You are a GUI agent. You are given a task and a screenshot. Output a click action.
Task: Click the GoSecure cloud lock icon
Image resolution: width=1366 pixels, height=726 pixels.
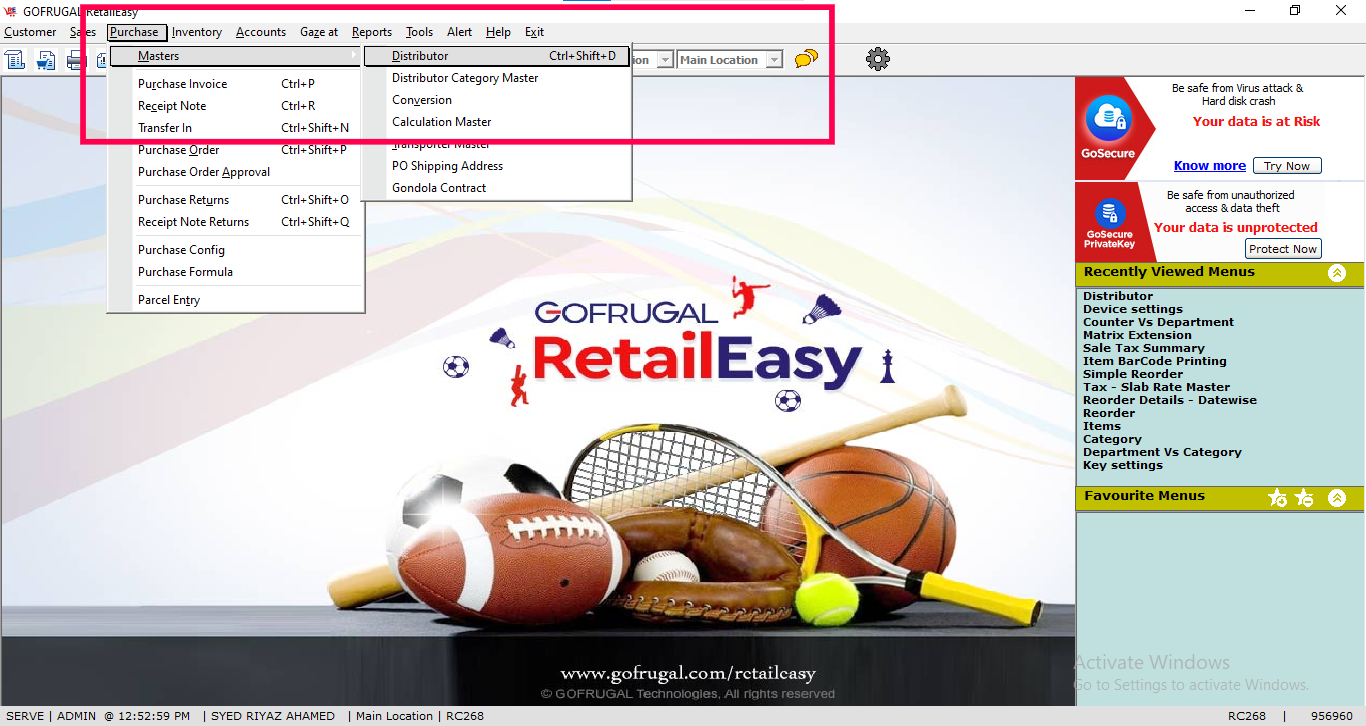click(x=1108, y=119)
